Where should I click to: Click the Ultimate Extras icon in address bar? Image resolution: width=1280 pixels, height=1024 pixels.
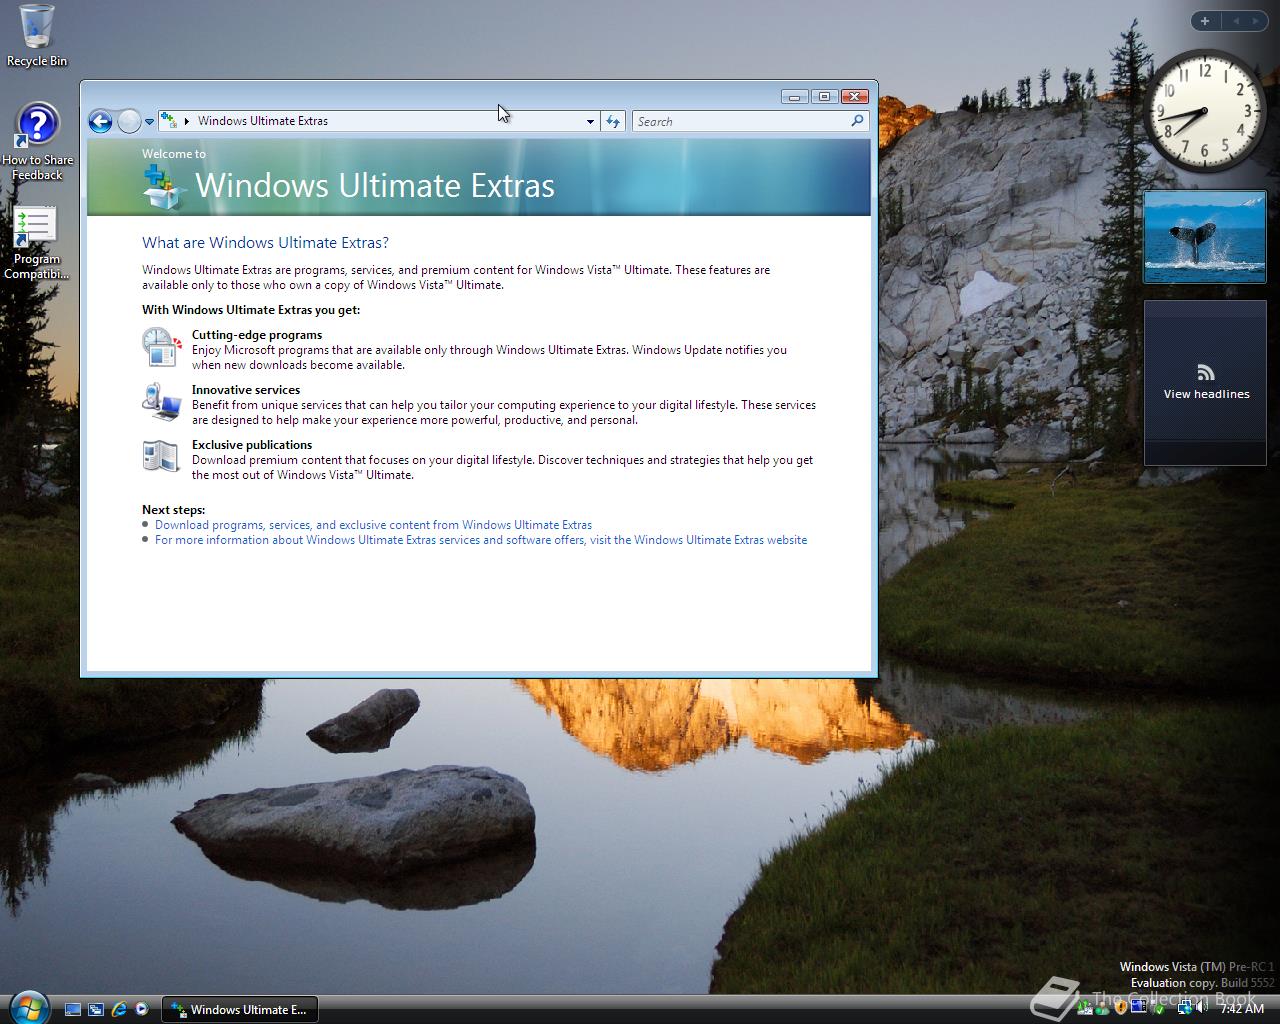pos(169,121)
